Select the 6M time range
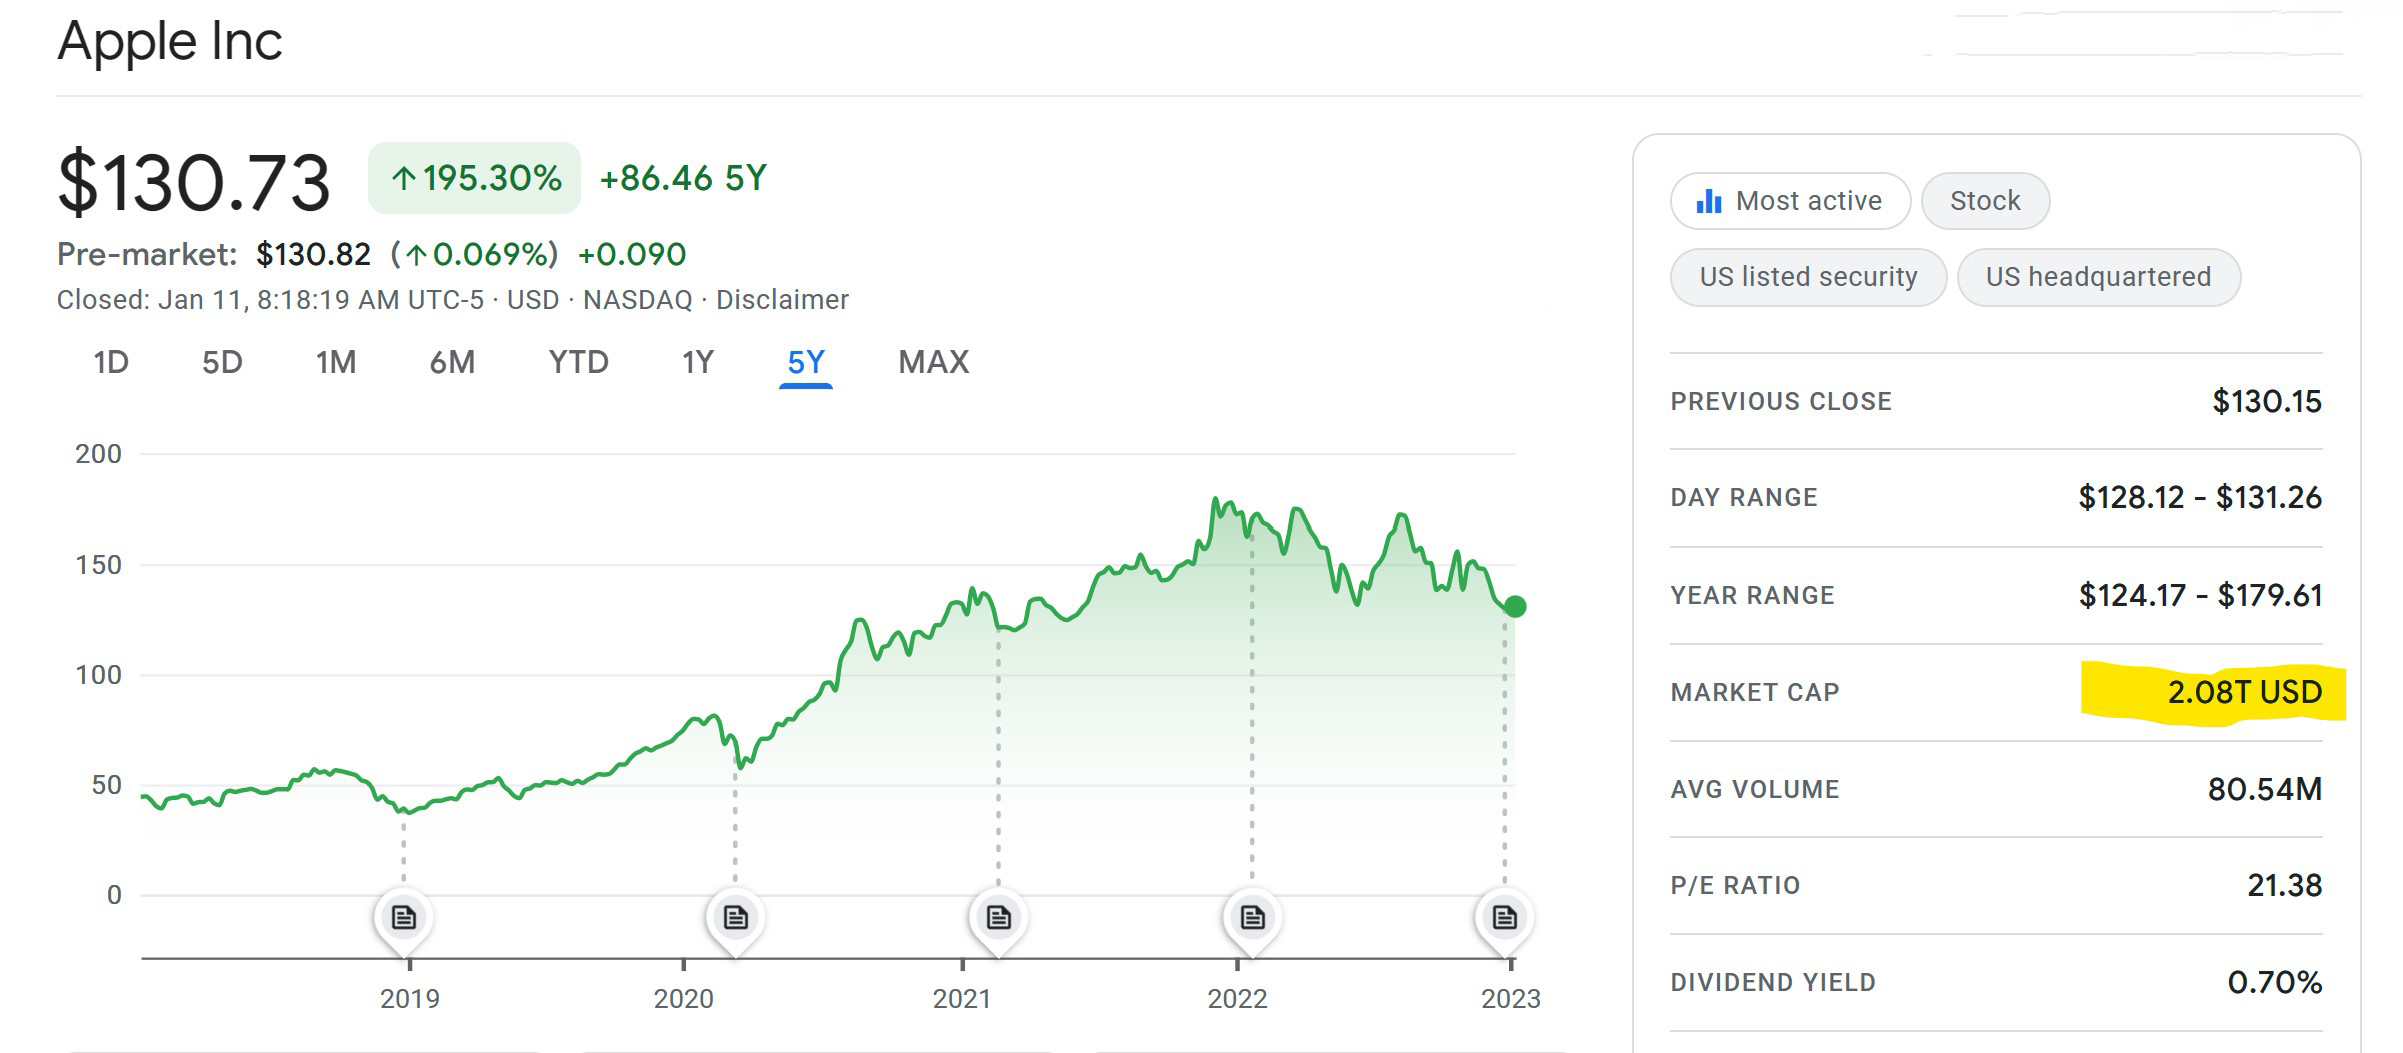Image resolution: width=2403 pixels, height=1053 pixels. point(452,362)
